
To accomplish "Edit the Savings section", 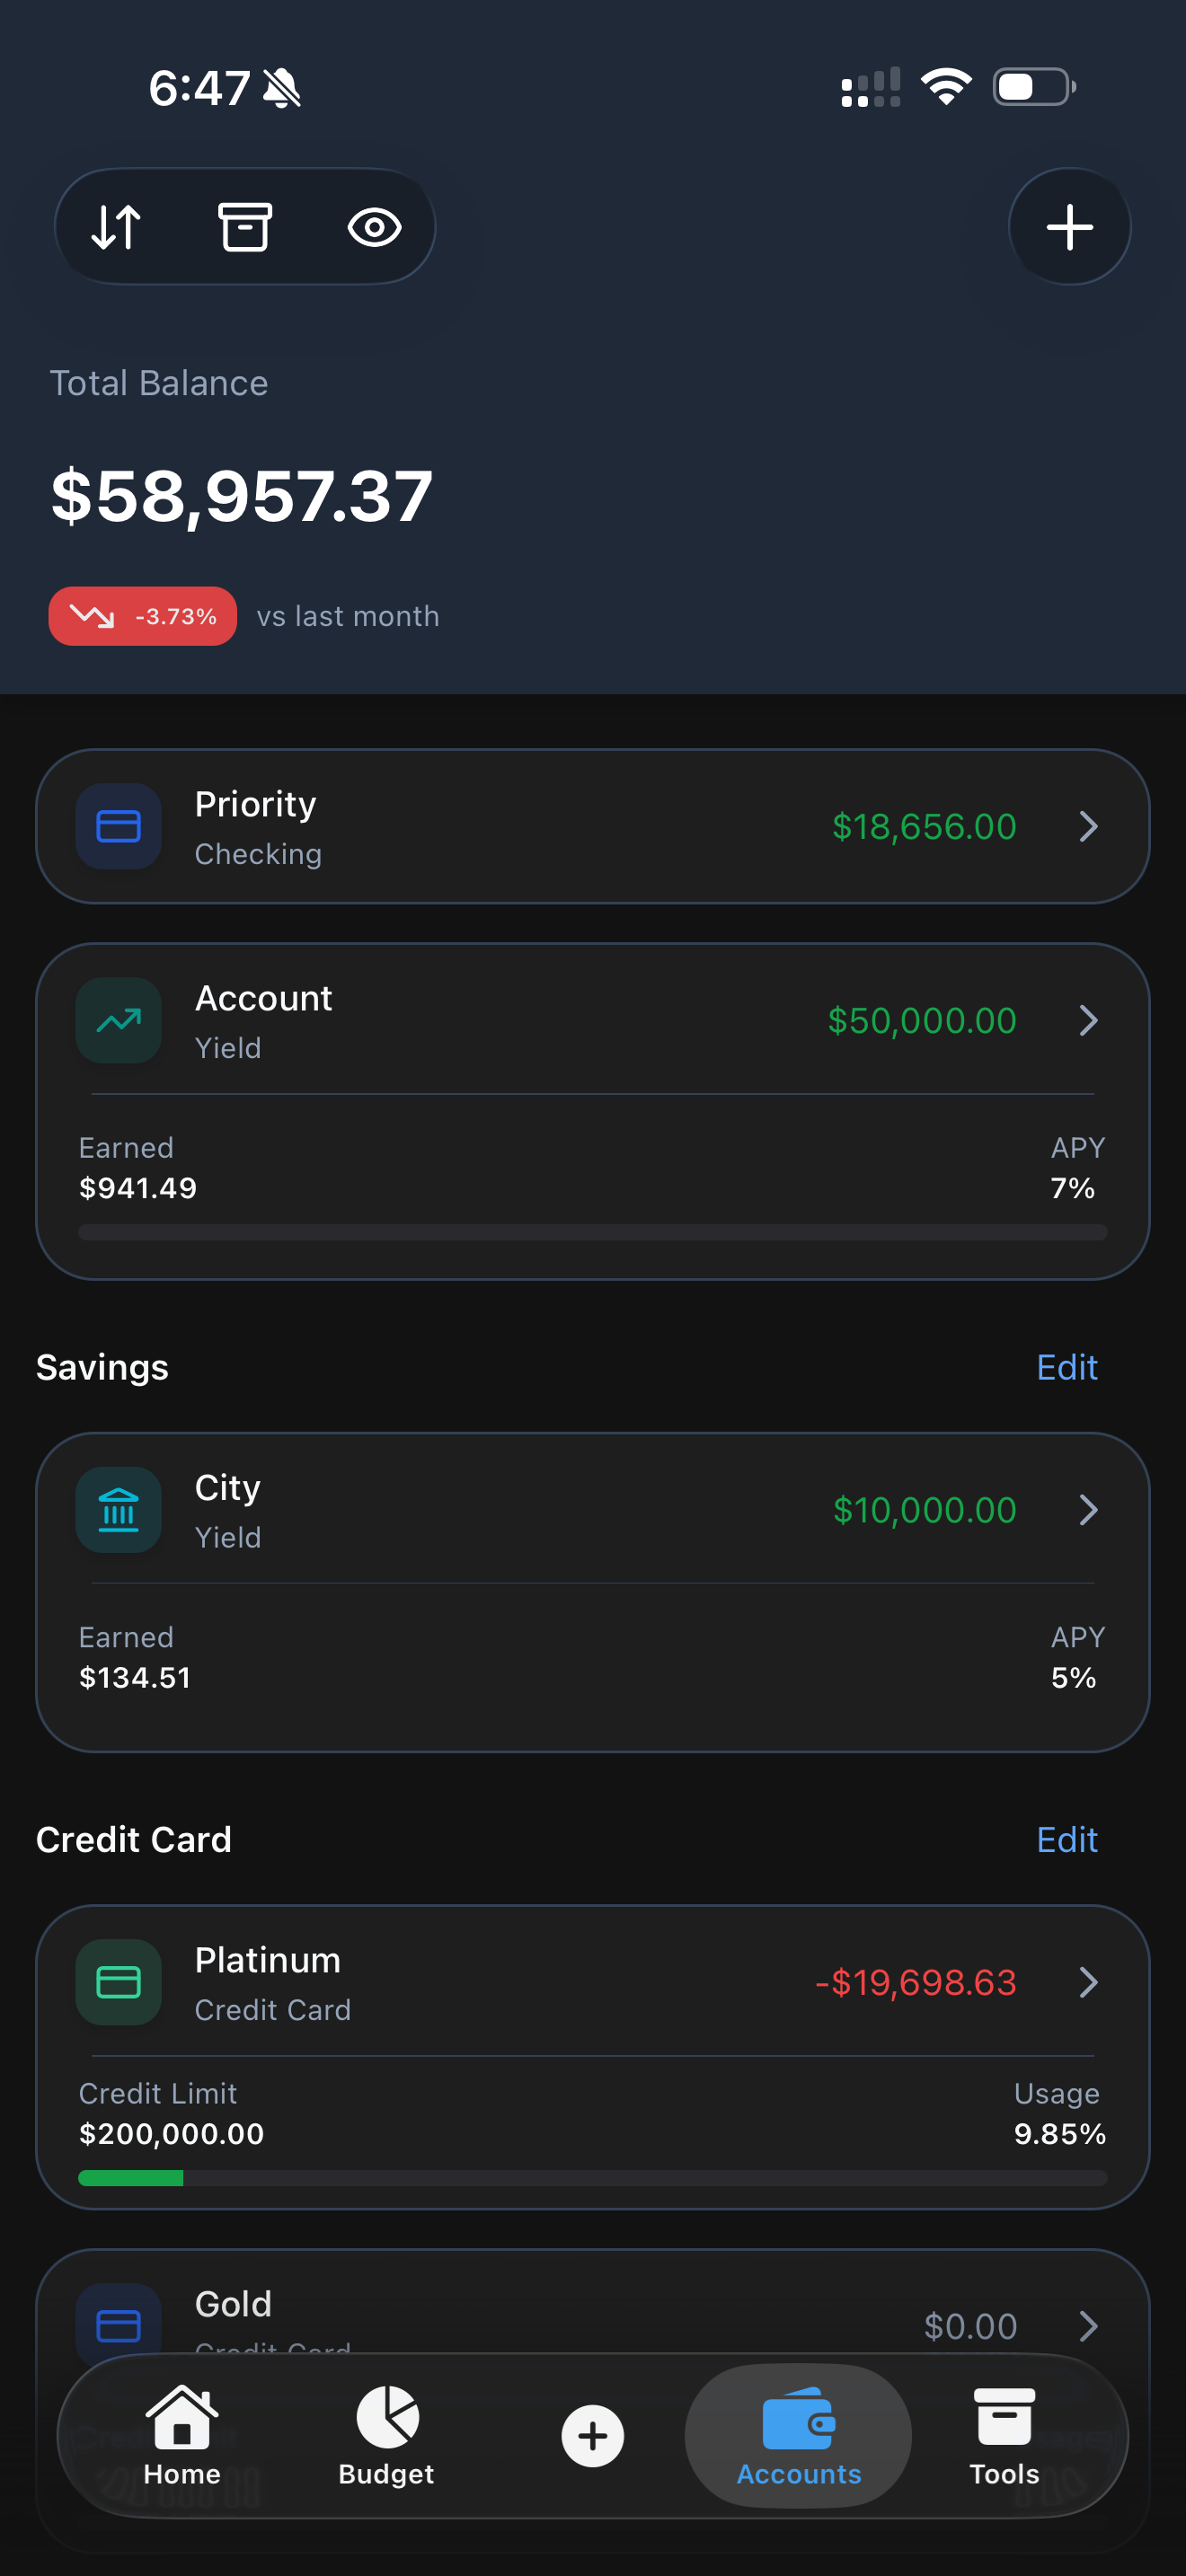I will [x=1066, y=1367].
